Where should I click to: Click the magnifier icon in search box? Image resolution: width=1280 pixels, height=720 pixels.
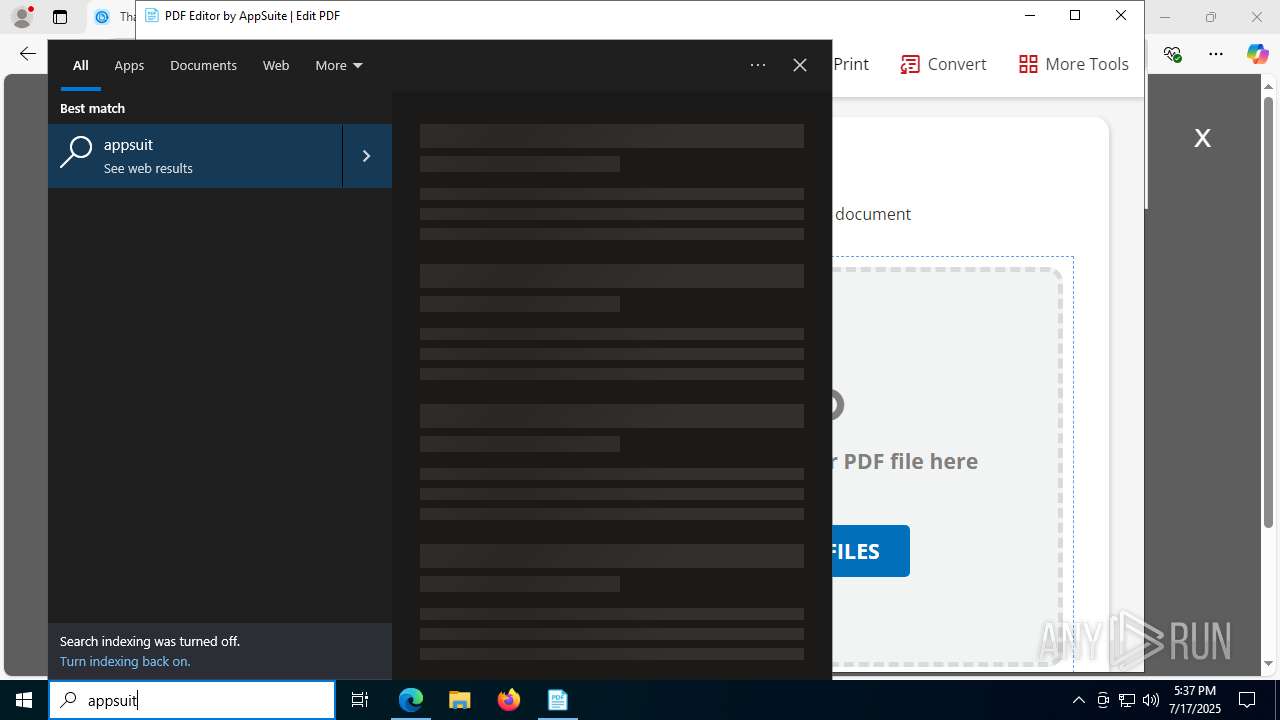(x=69, y=700)
